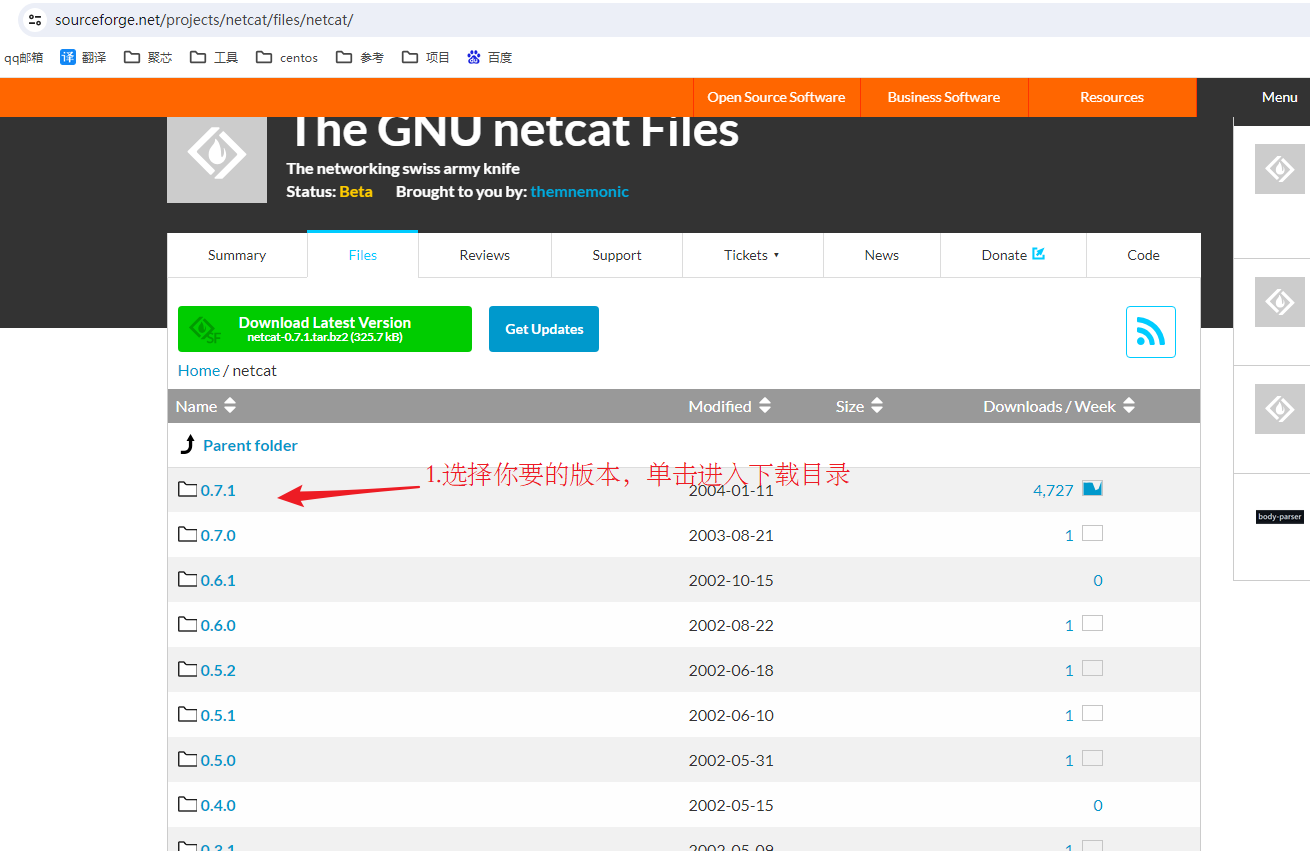Click the RSS feed icon
This screenshot has height=851, width=1310.
(1150, 332)
